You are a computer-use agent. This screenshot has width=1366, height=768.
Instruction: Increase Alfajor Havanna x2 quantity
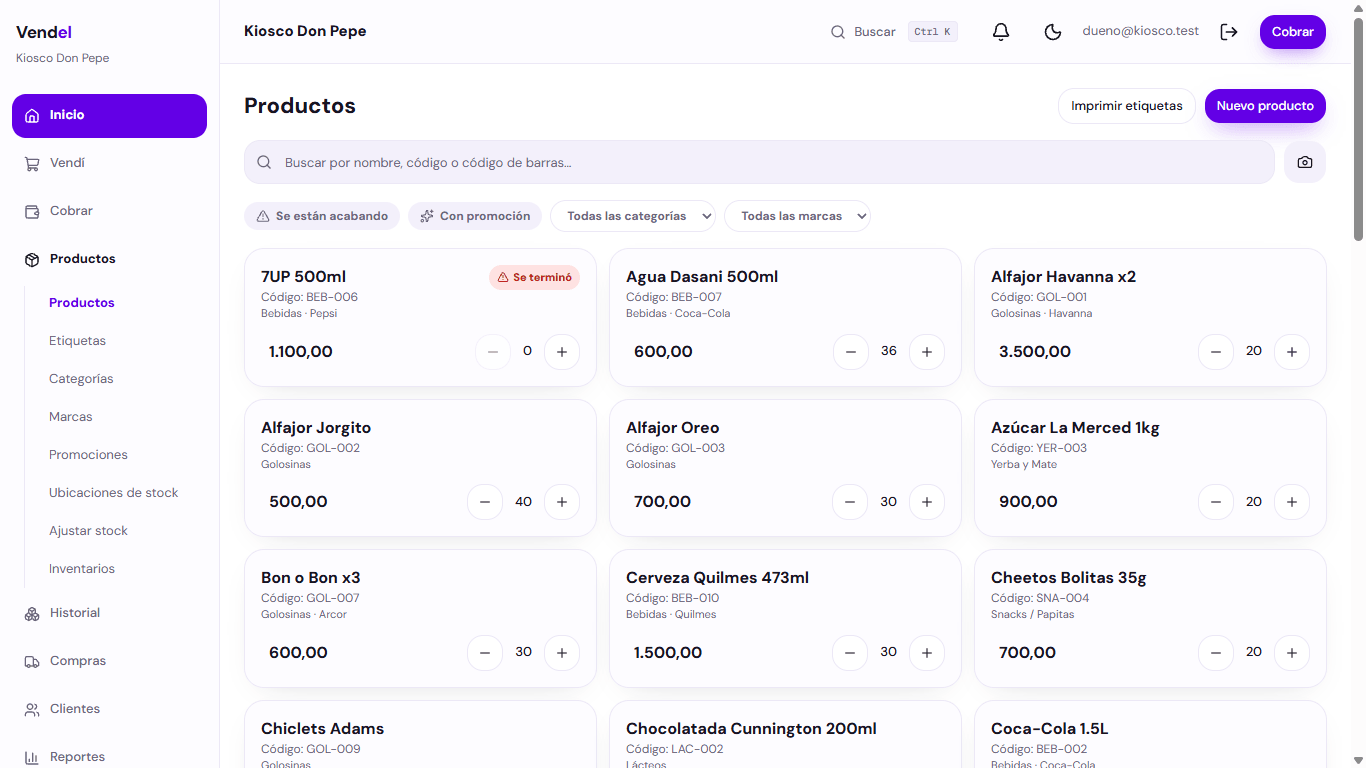click(1292, 352)
